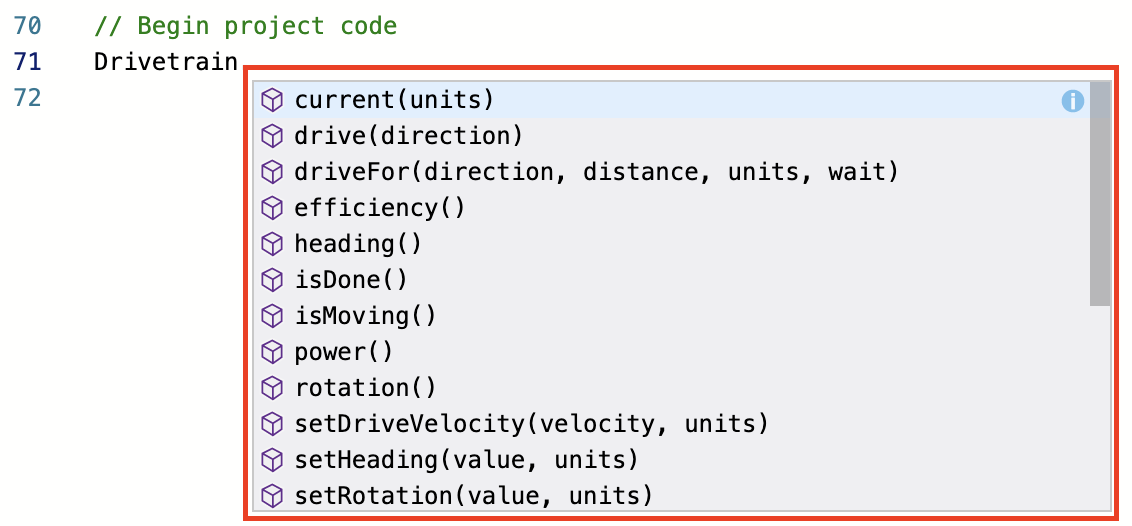Image resolution: width=1132 pixels, height=526 pixels.
Task: Place cursor after Drivetrain on line 71
Action: pos(238,62)
